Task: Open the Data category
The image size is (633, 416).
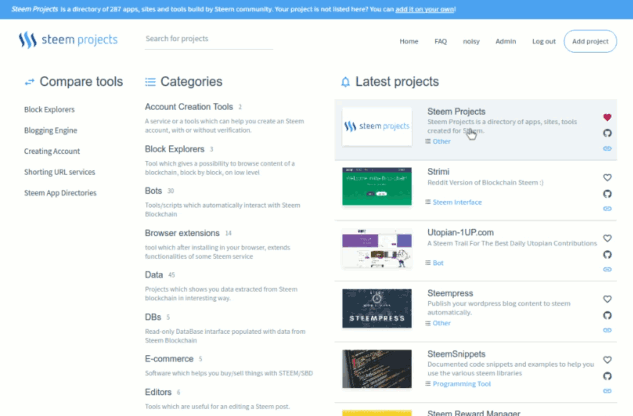Action: pos(154,275)
